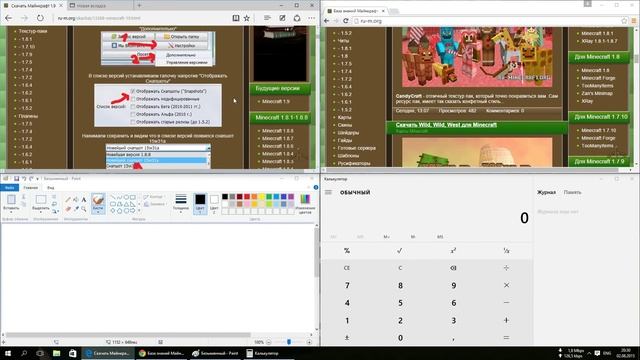Select the Fill with color bucket tool
The height and width of the screenshot is (360, 640).
(76, 200)
